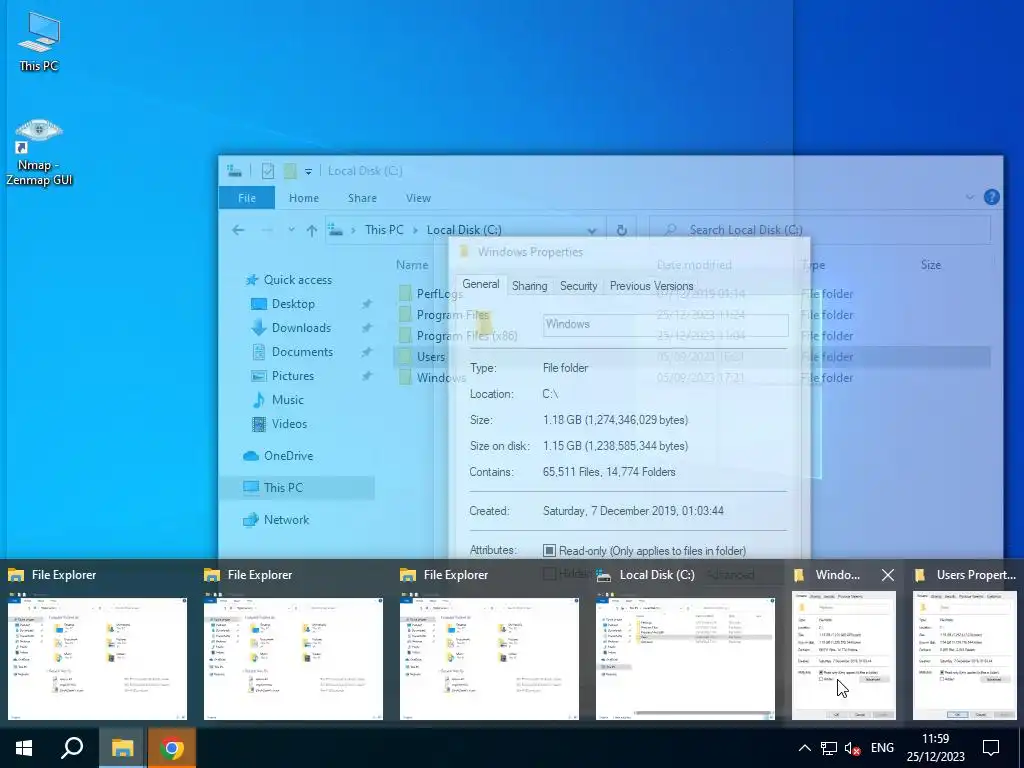Select This PC in the navigation pane
This screenshot has height=768, width=1024.
(283, 488)
